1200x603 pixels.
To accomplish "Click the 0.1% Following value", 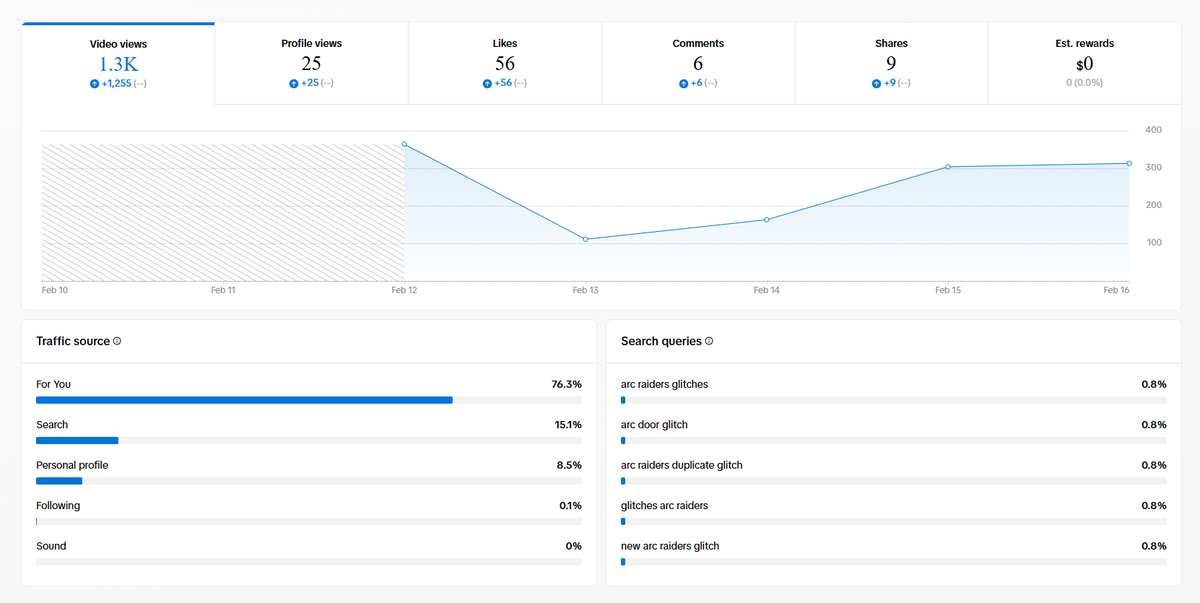I will (570, 506).
